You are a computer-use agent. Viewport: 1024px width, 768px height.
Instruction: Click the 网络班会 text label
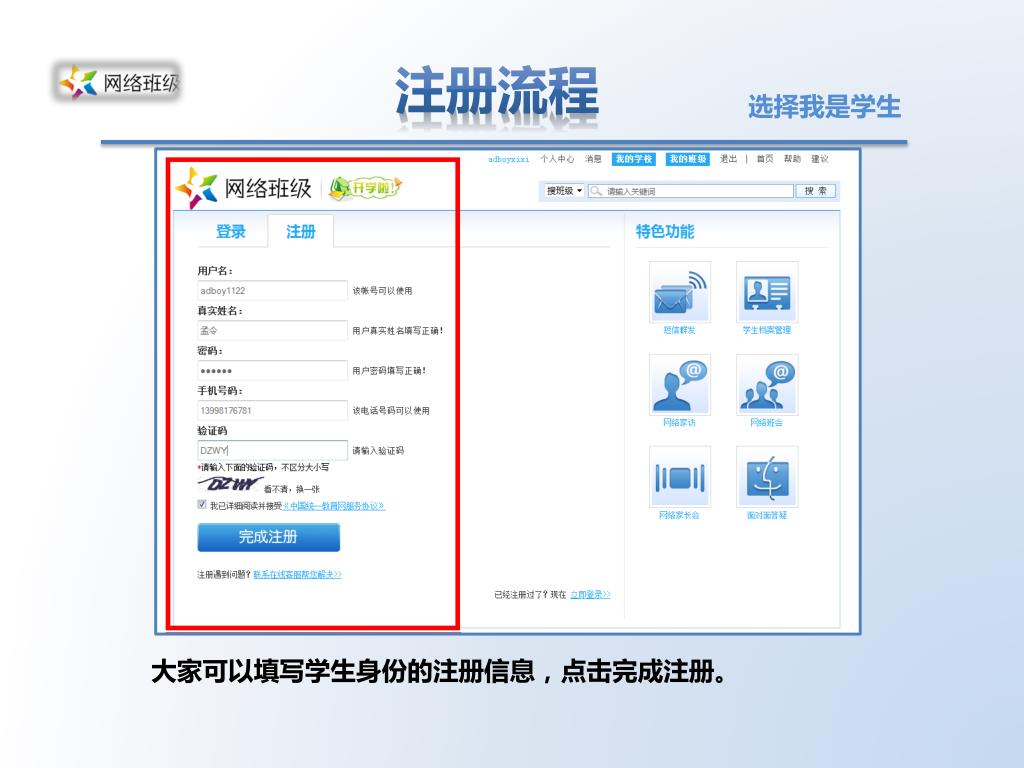pyautogui.click(x=767, y=423)
